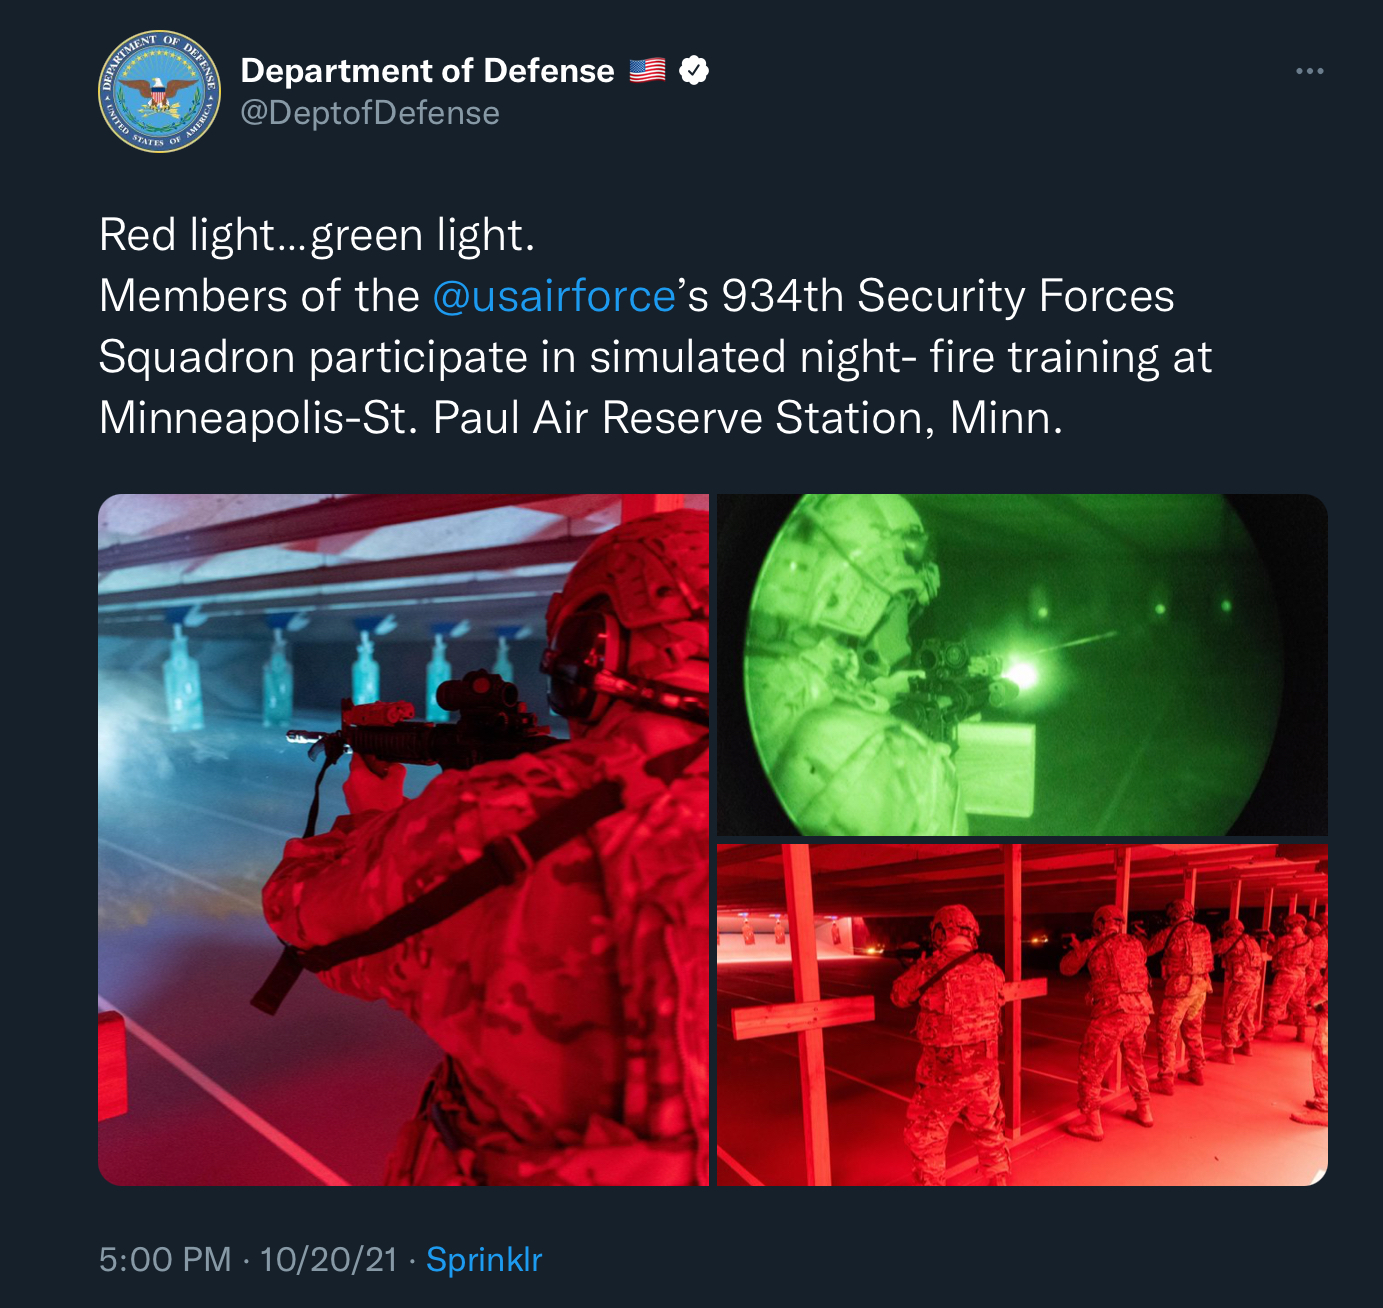Click the "934th Security Forces" text

(948, 296)
